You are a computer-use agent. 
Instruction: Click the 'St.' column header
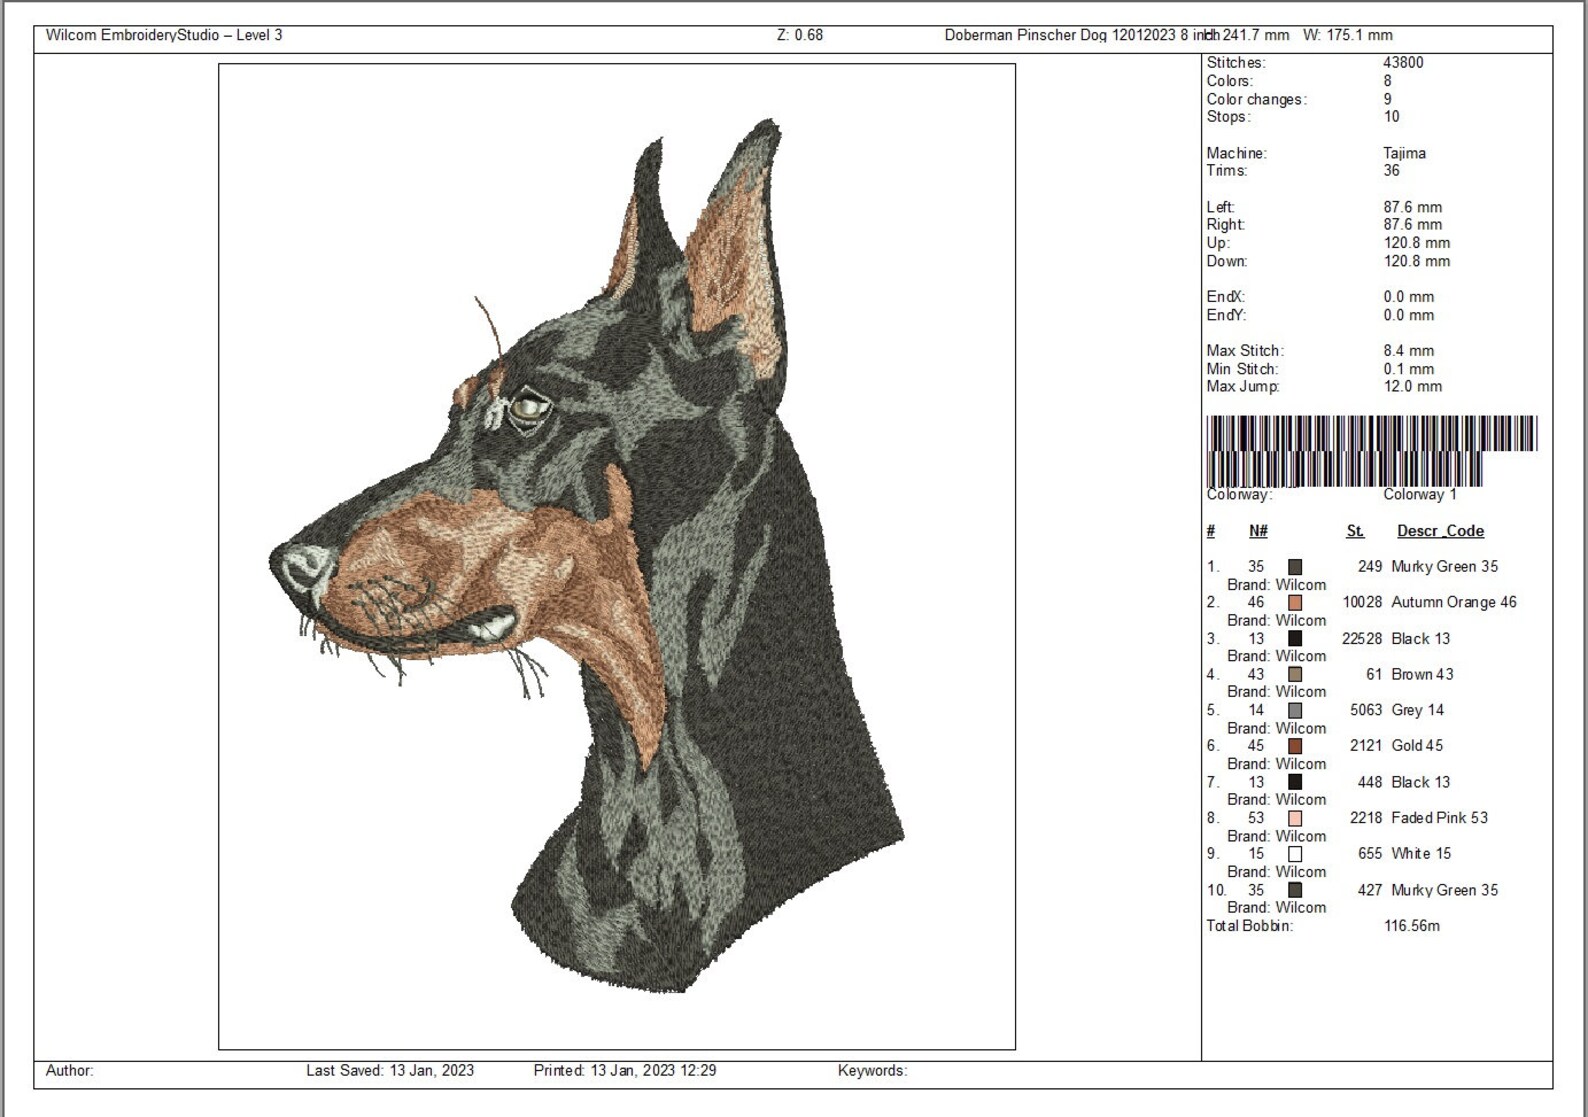coord(1355,531)
